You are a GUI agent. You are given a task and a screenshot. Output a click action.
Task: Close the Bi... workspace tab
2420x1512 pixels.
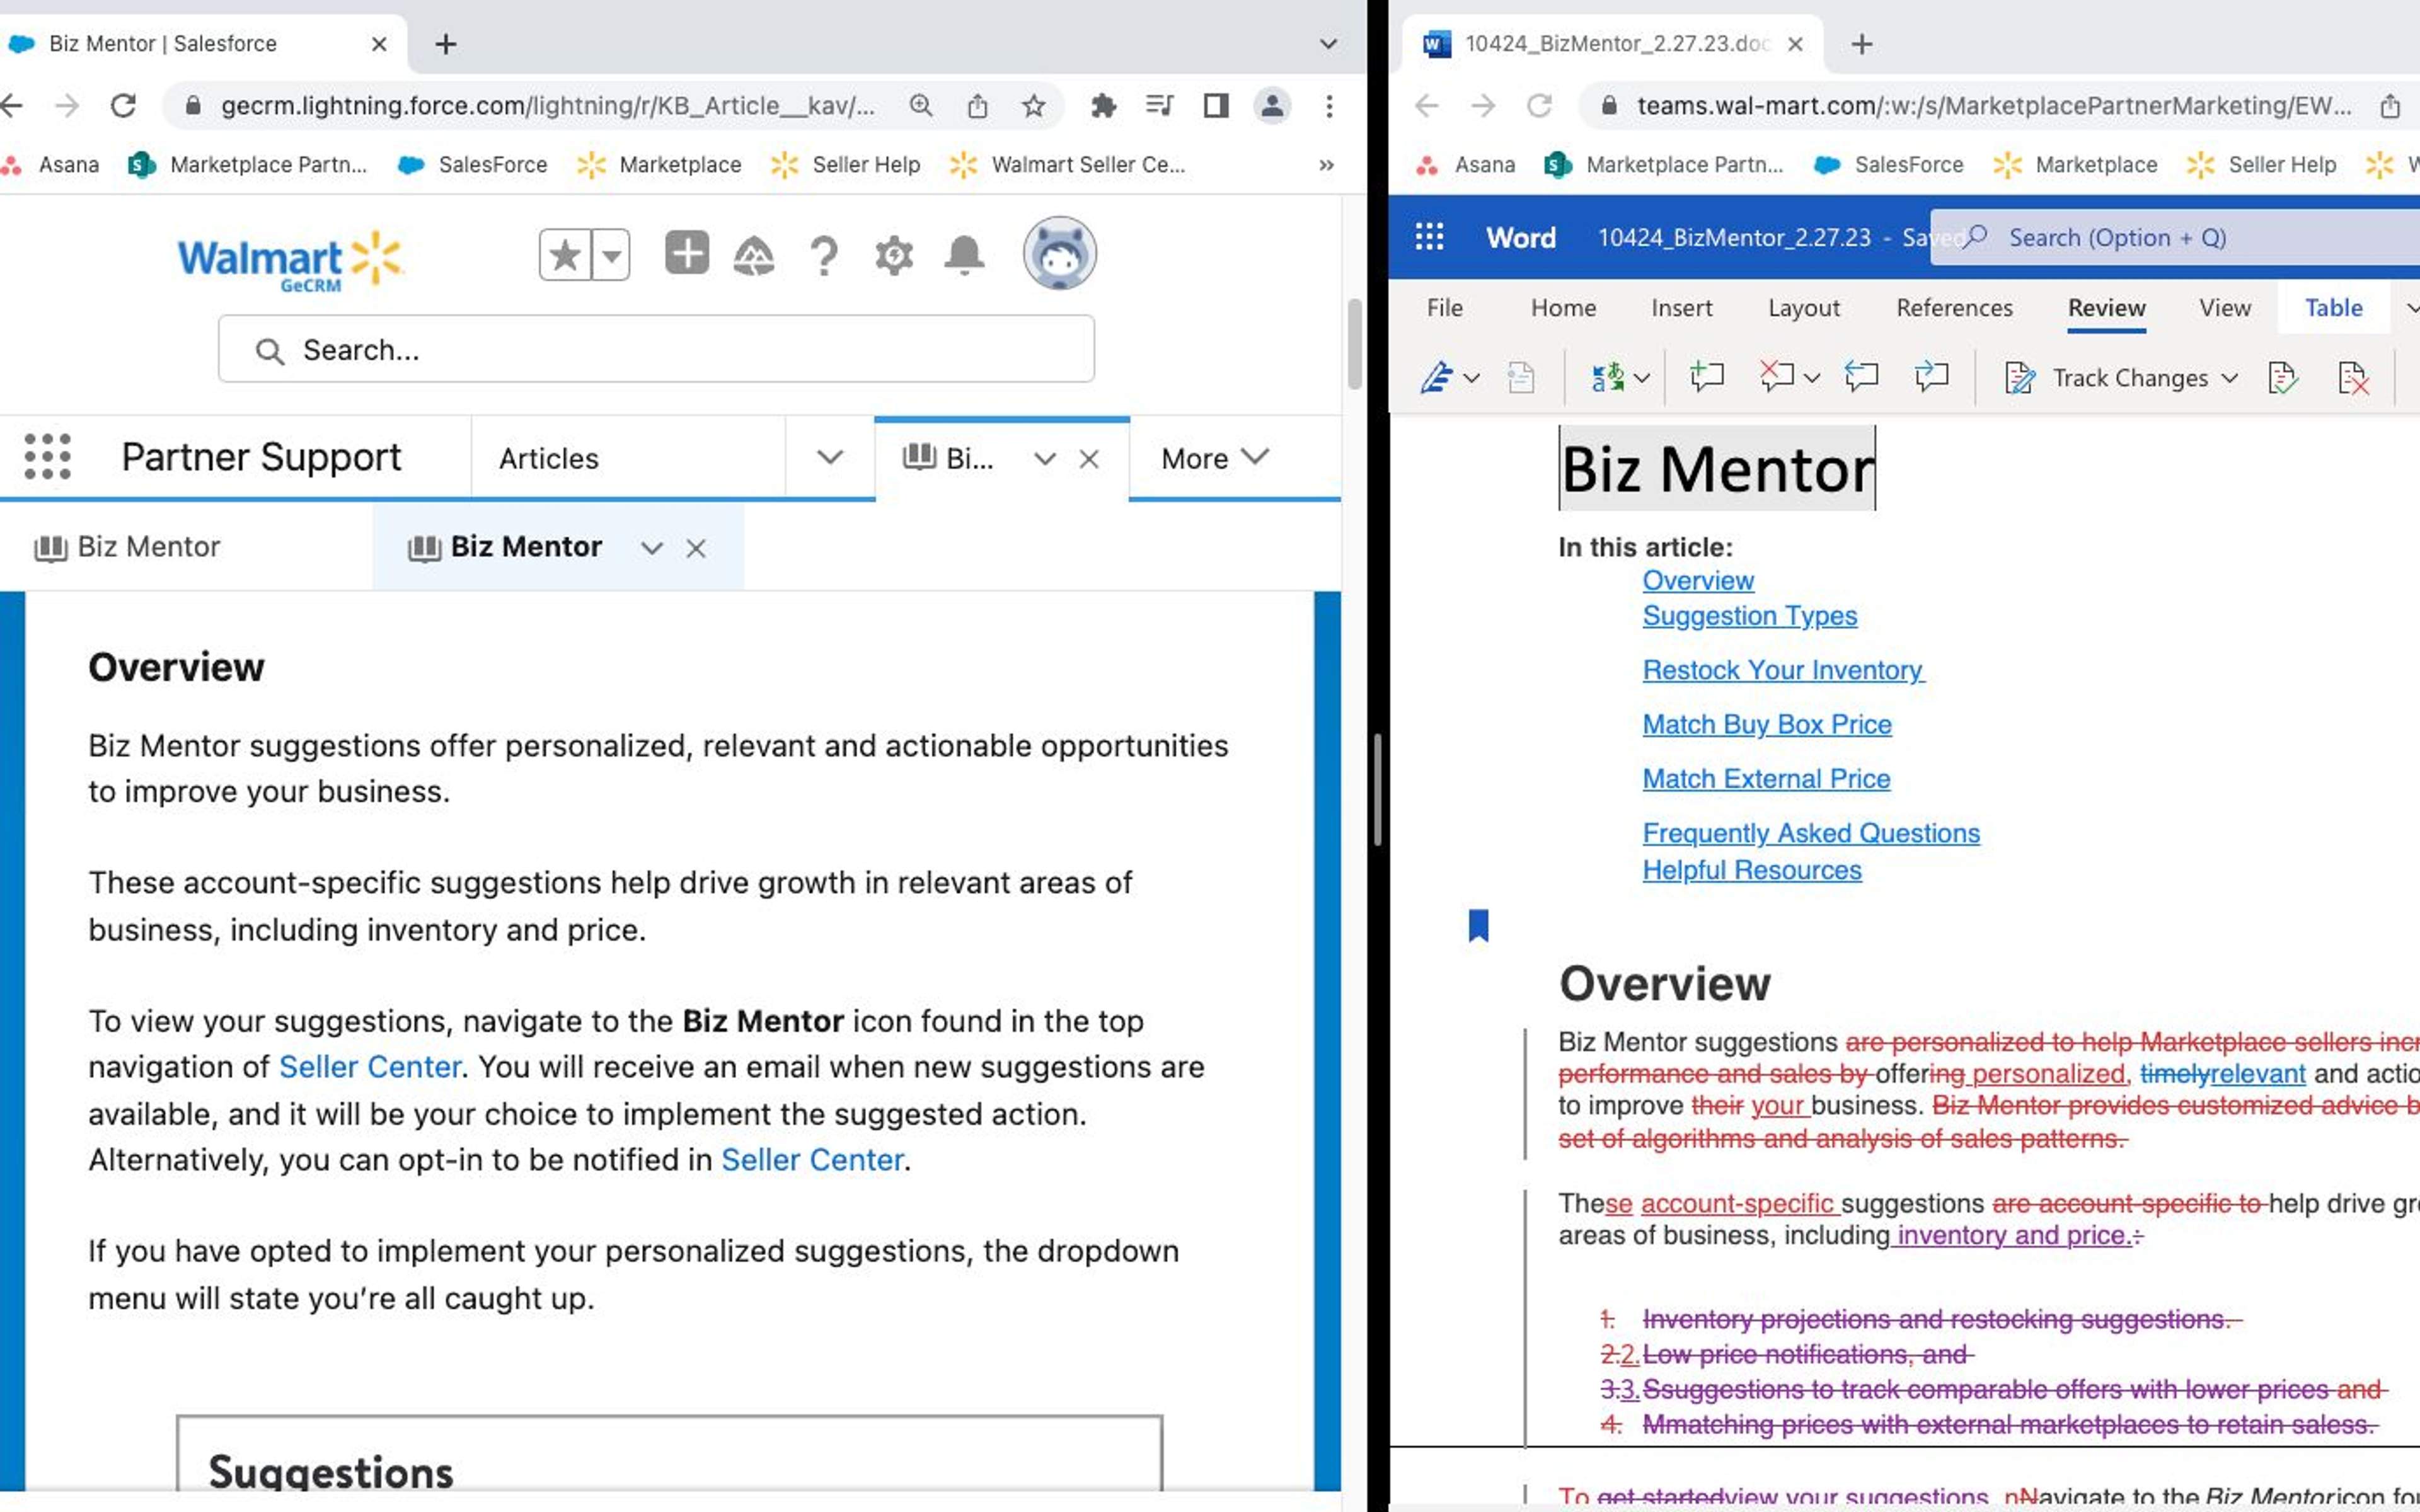[1089, 459]
